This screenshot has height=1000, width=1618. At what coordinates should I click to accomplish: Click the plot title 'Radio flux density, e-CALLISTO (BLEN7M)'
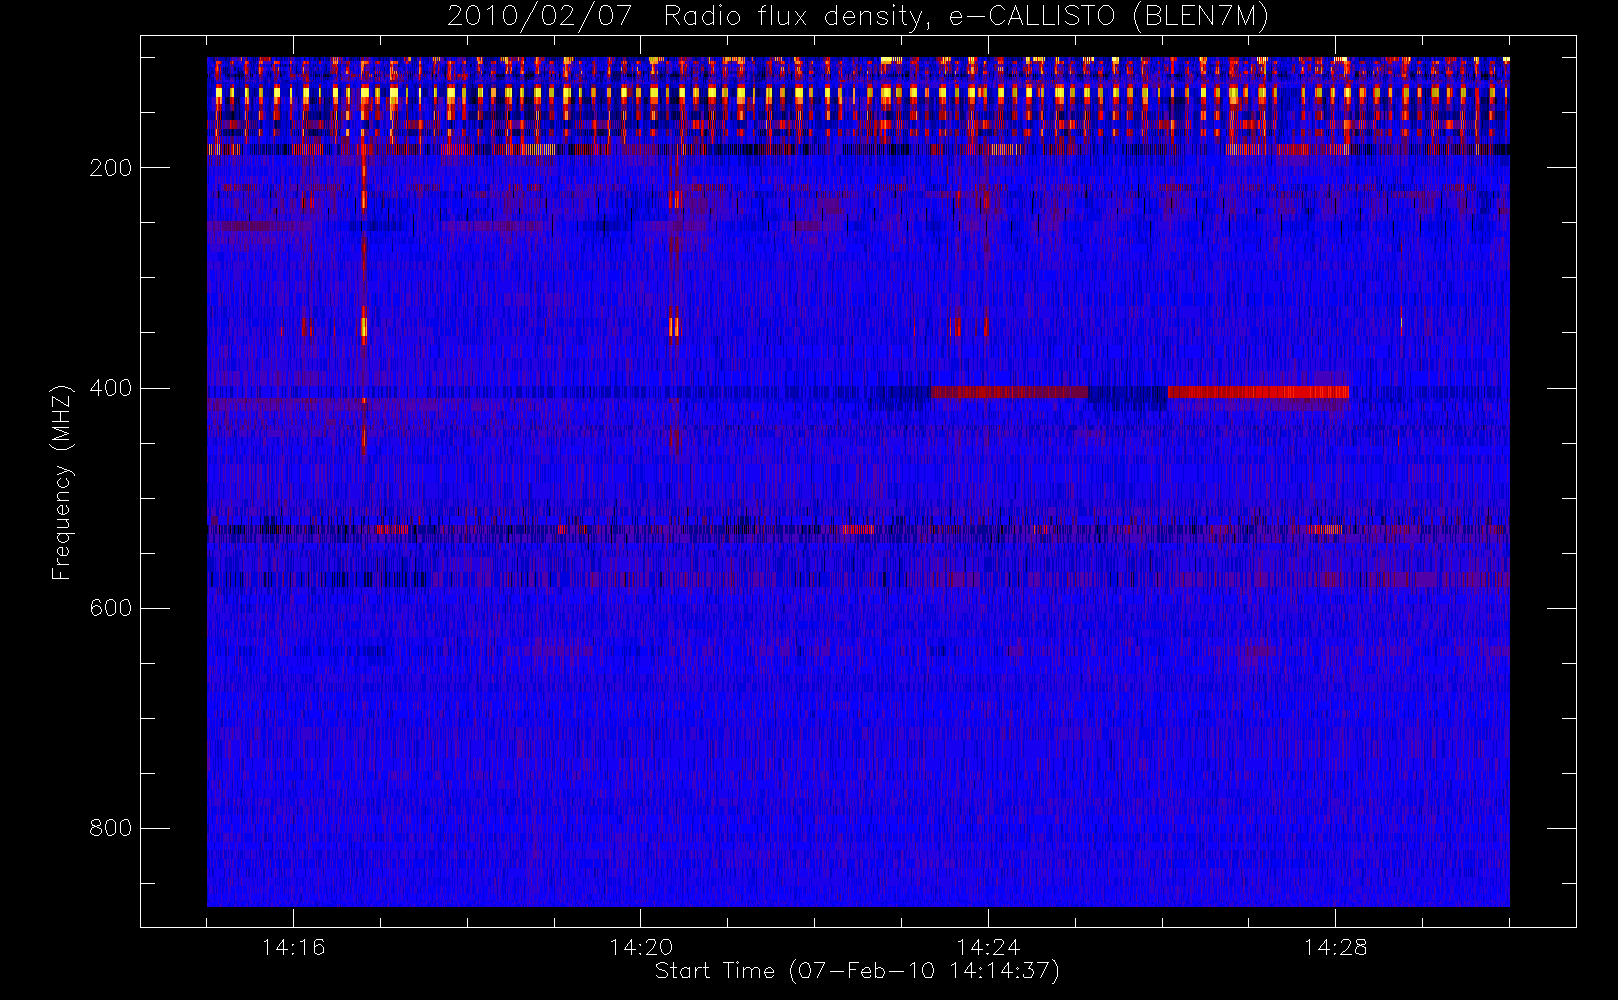pos(966,17)
